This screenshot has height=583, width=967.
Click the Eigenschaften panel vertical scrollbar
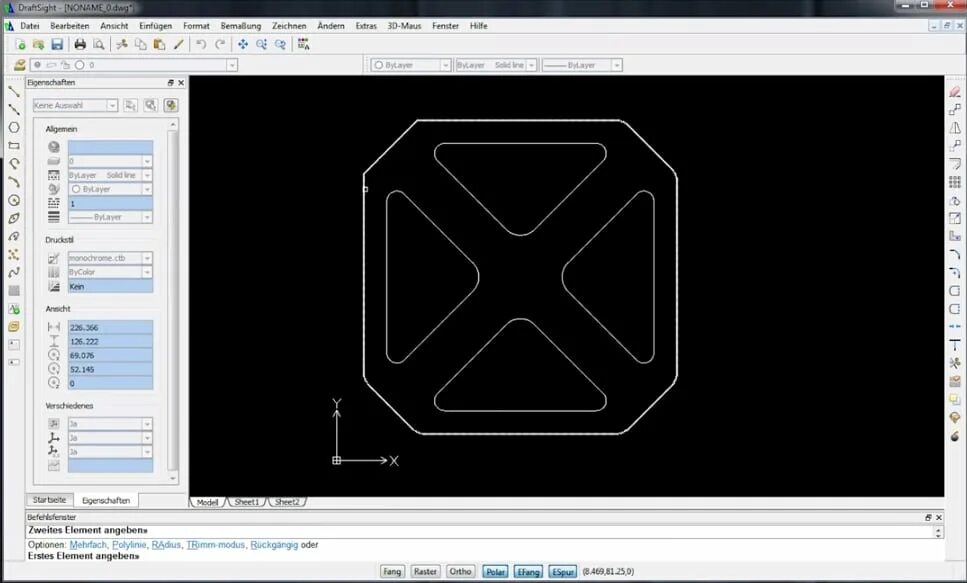pos(173,301)
